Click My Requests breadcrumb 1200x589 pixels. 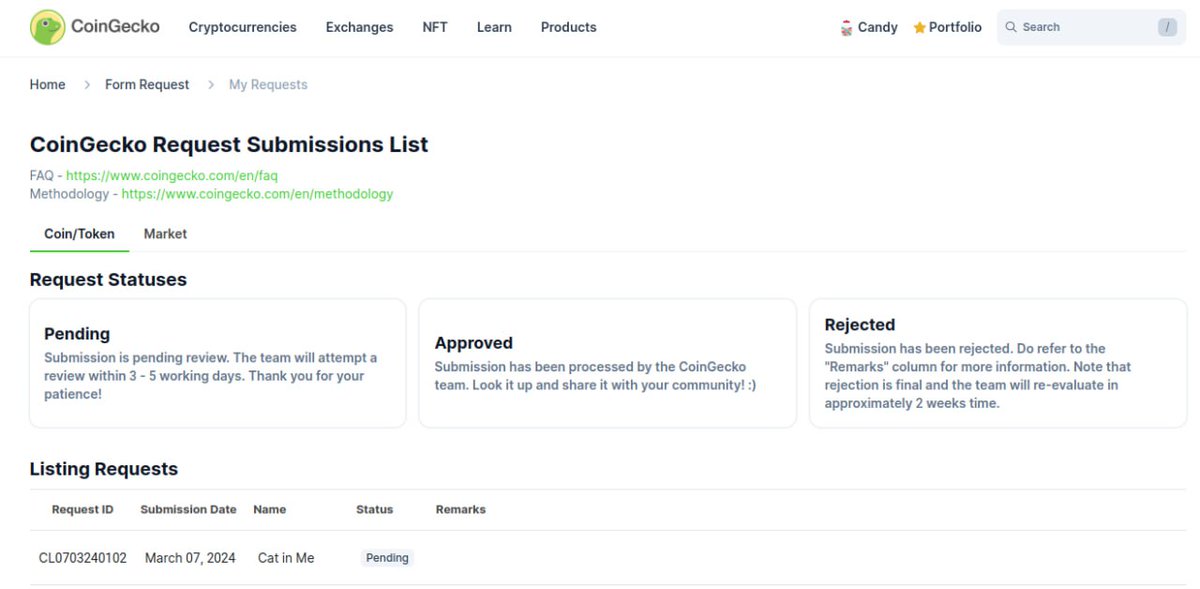(268, 85)
